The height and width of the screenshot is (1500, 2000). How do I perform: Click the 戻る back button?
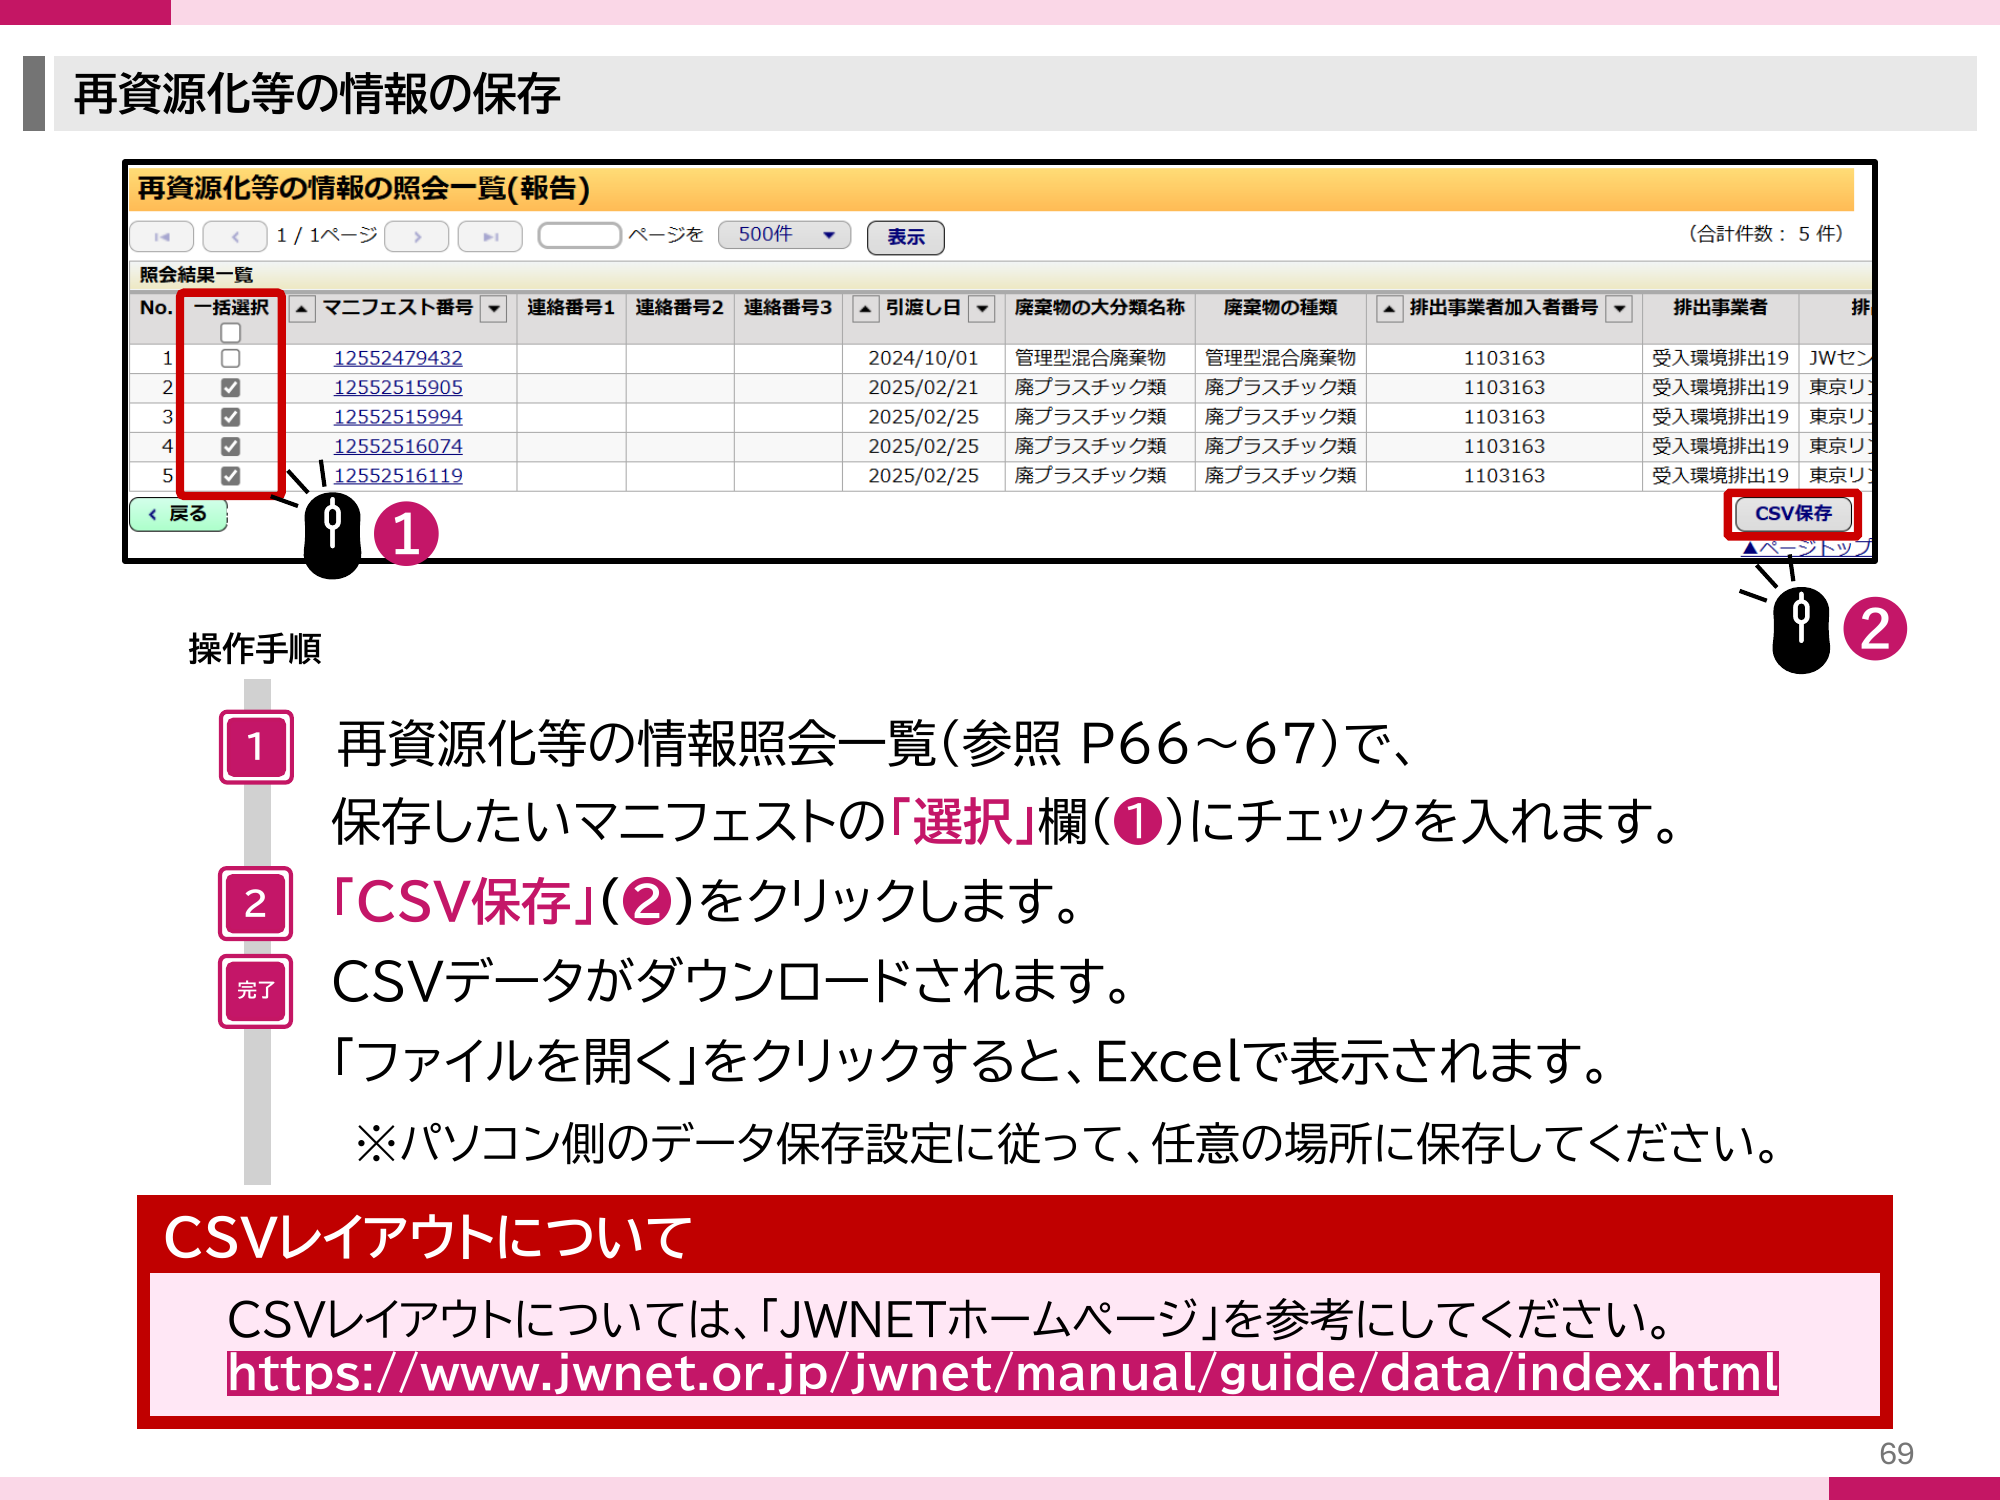coord(179,514)
